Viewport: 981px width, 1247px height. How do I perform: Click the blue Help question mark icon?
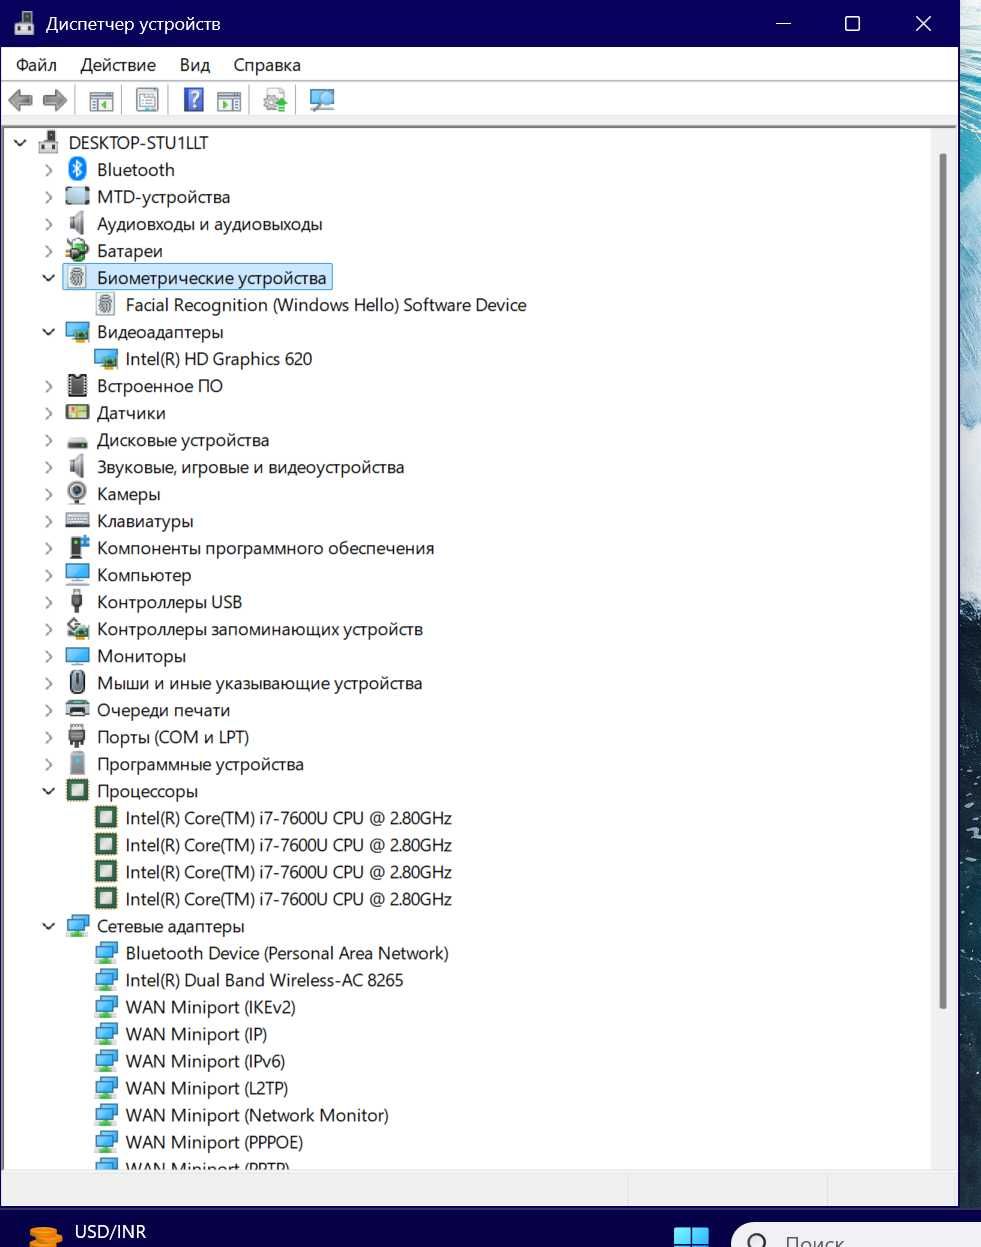(194, 100)
